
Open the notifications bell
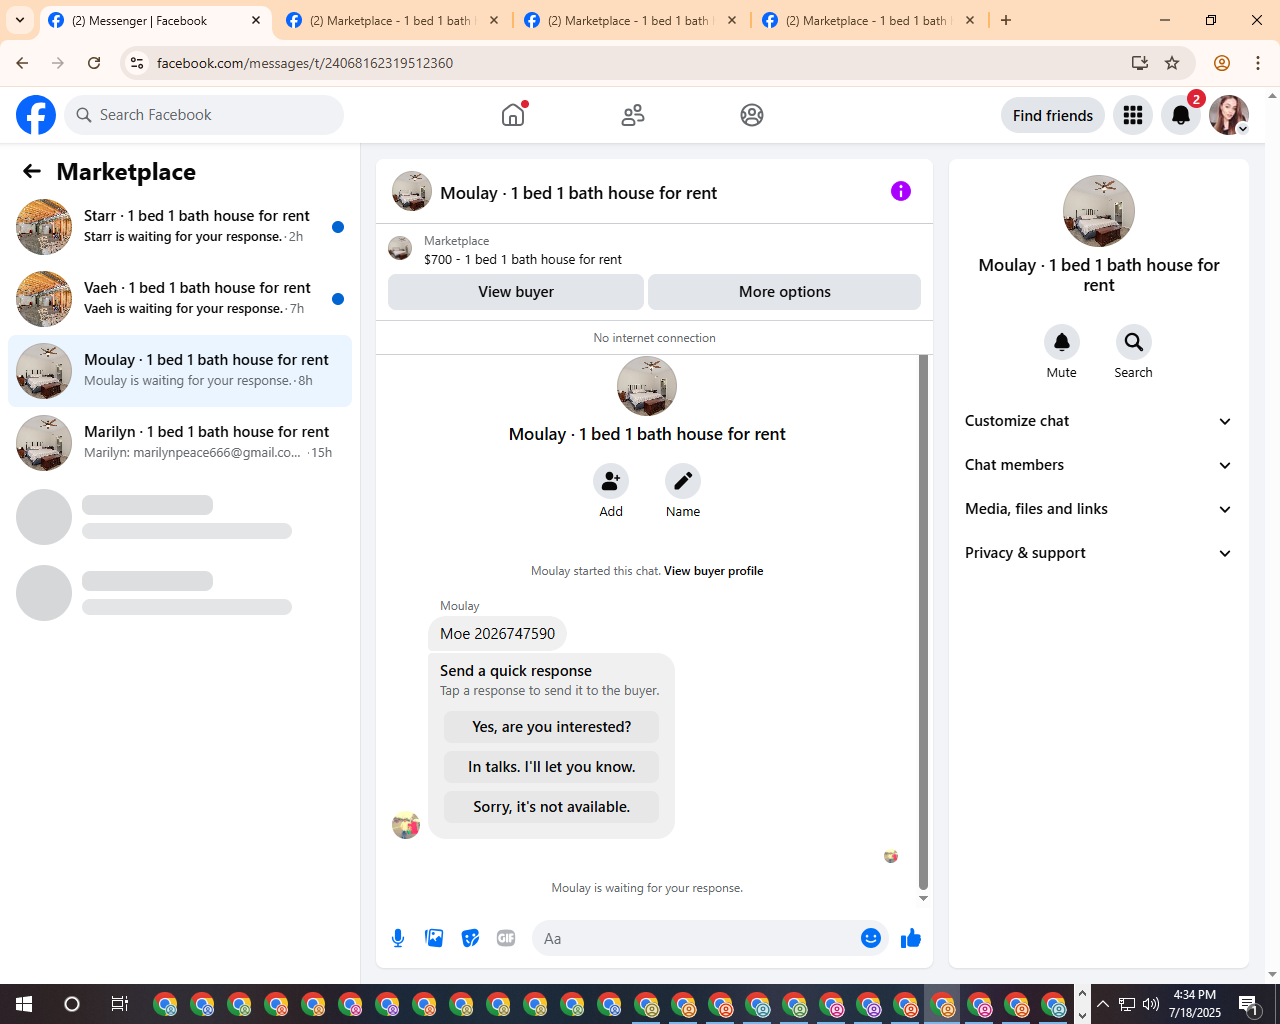point(1181,115)
